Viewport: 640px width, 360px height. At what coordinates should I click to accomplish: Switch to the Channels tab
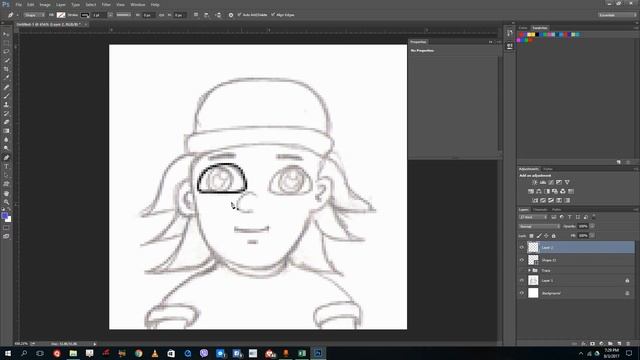(540, 210)
